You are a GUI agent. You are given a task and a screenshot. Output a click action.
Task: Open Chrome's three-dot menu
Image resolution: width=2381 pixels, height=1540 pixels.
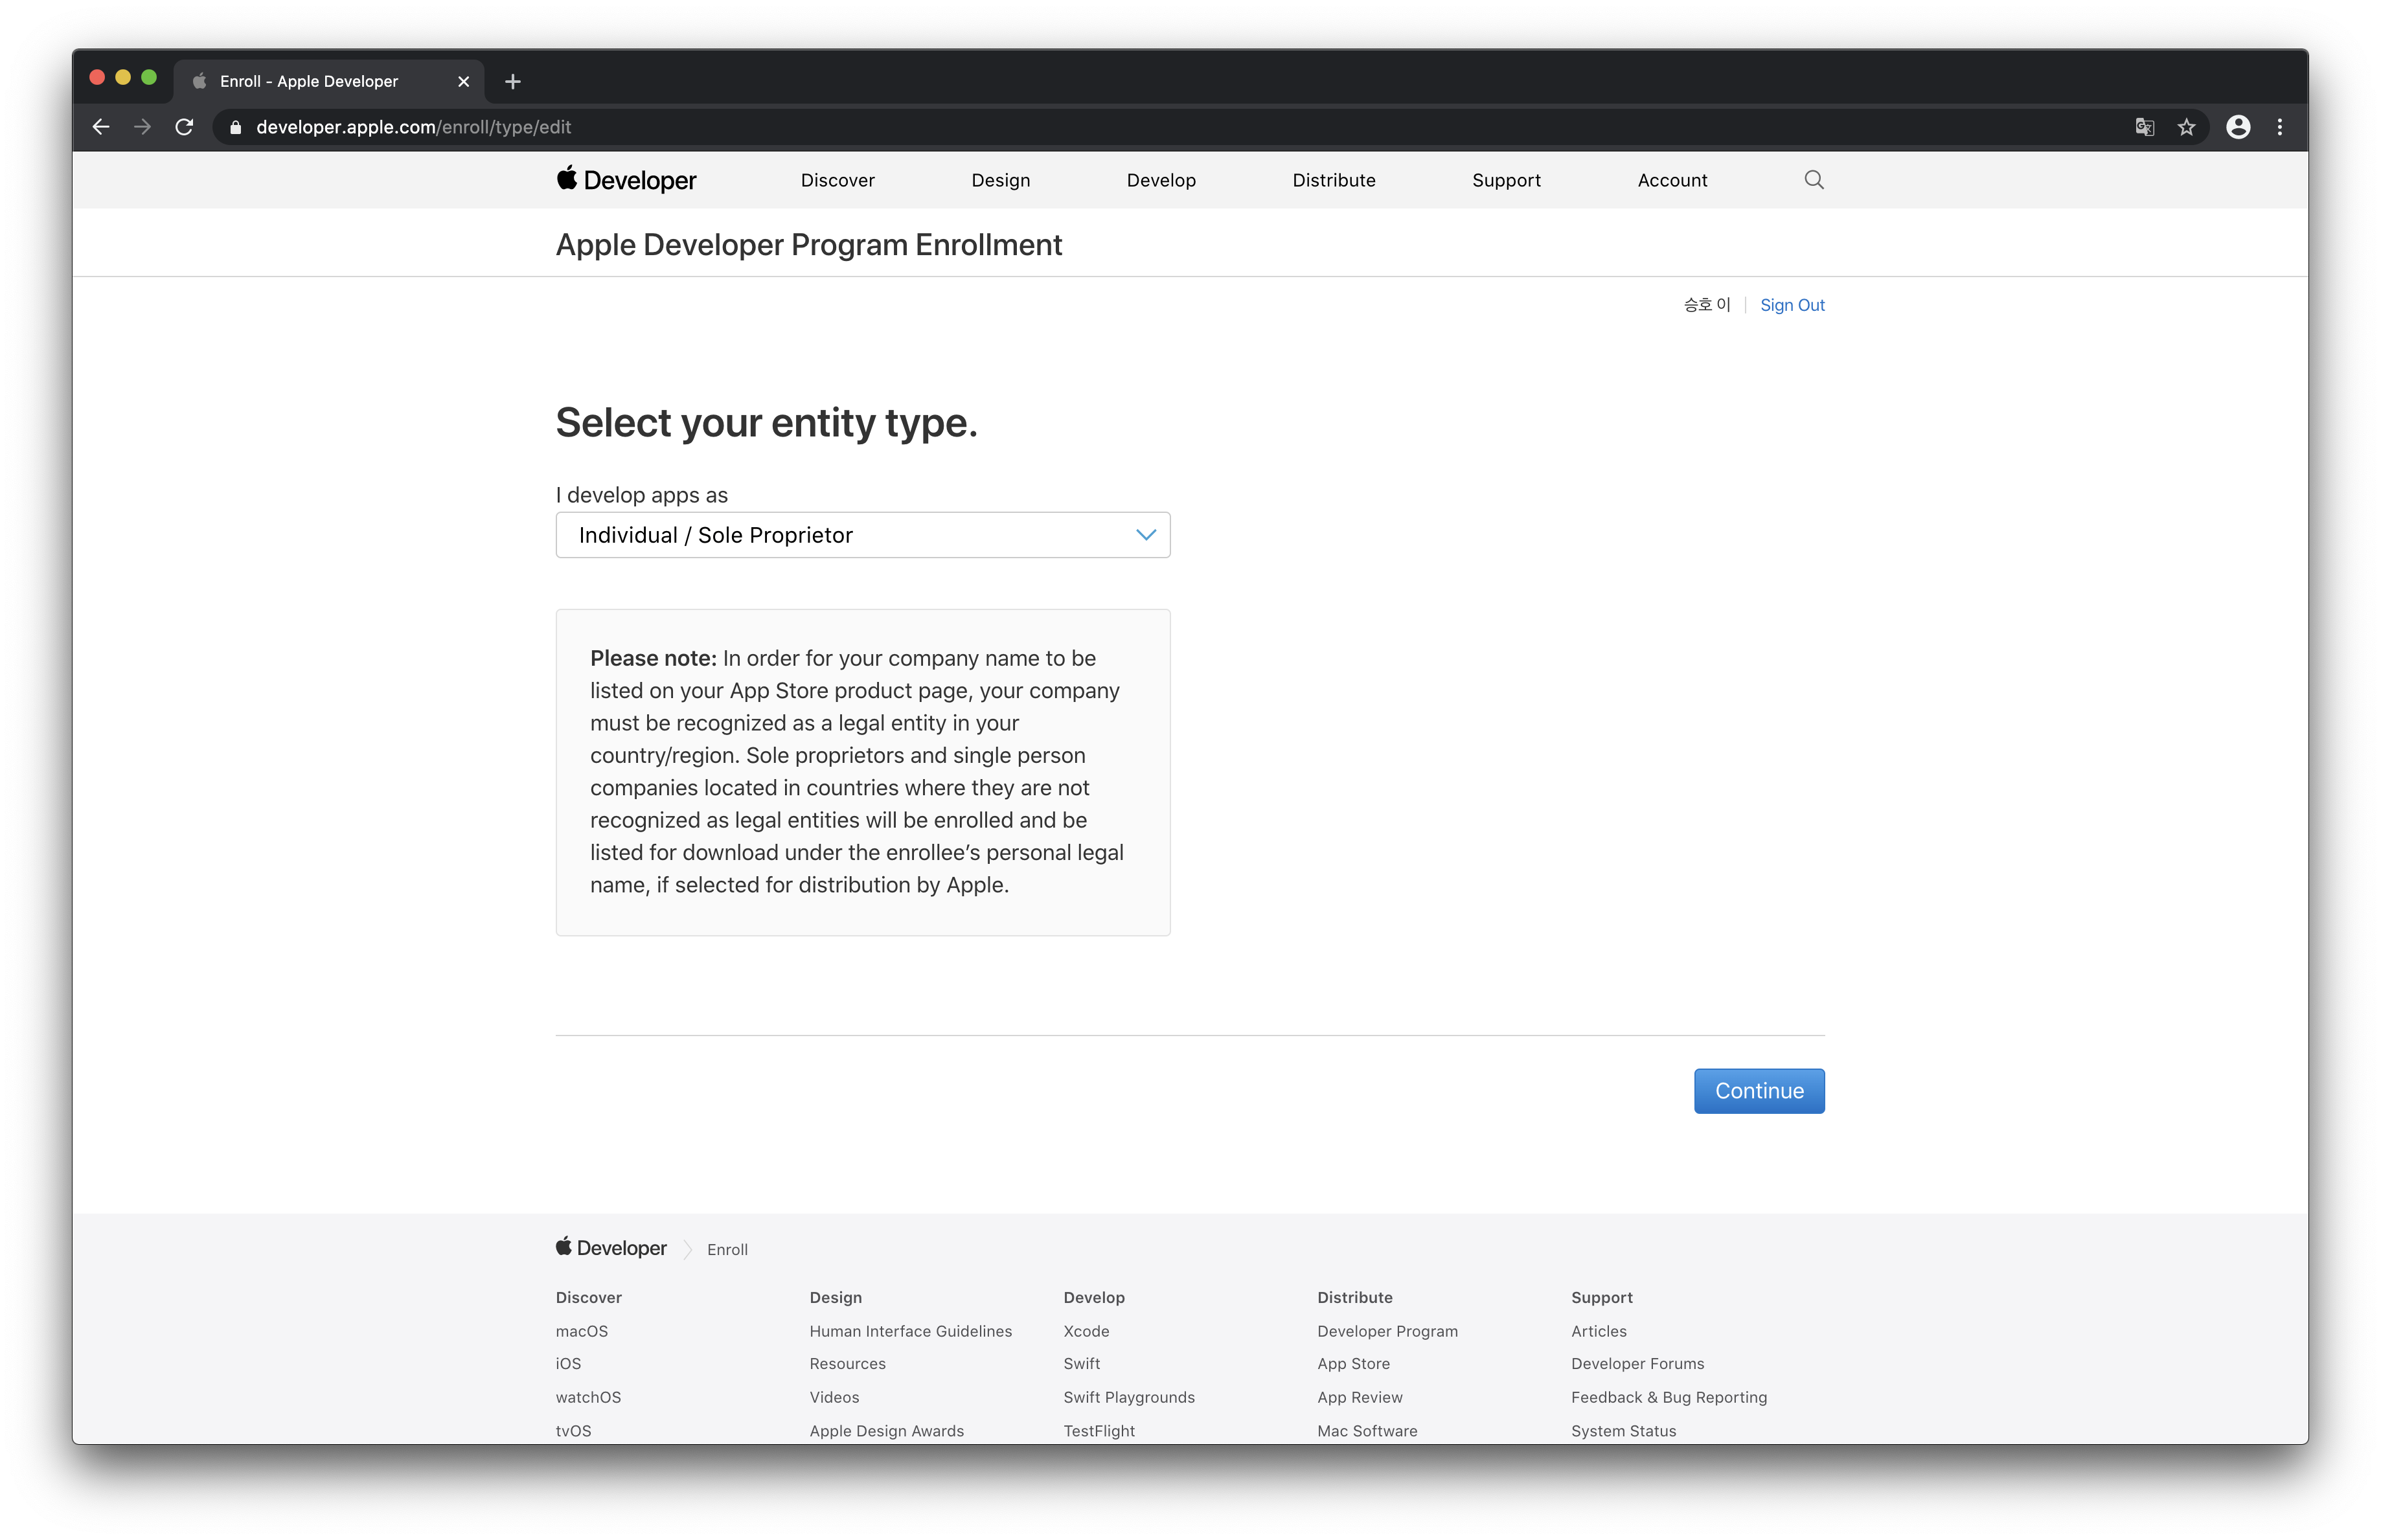tap(2280, 127)
